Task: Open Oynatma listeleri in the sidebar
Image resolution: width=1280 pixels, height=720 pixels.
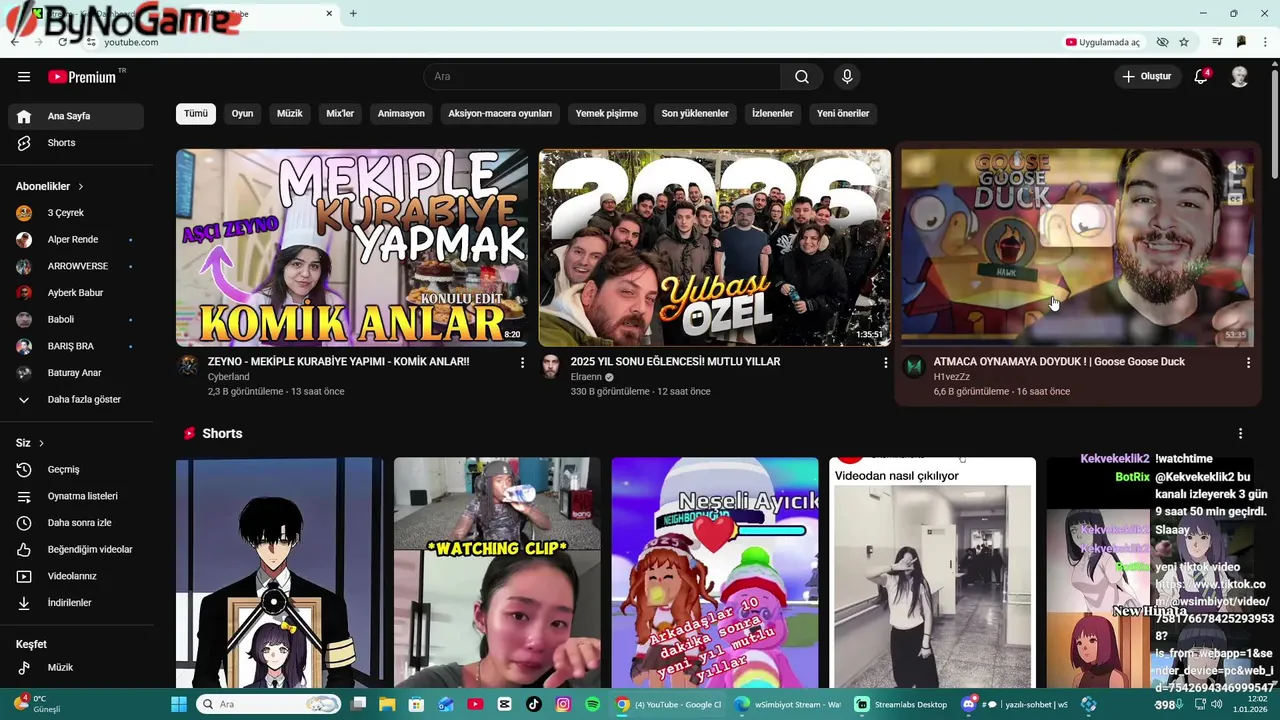Action: [76, 496]
